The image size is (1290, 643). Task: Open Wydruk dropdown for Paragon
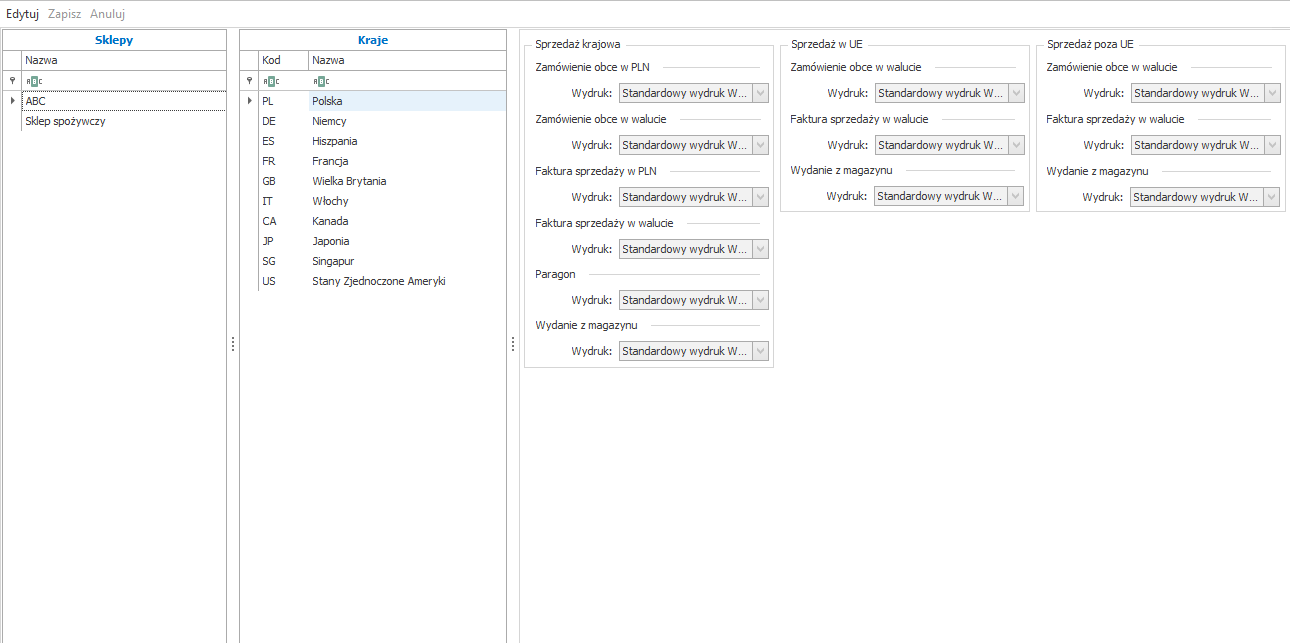click(760, 300)
